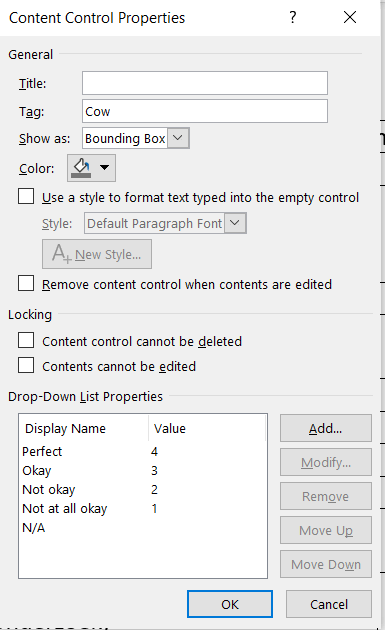Click the paint bucket color icon
Viewport: 385px width, 630px height.
coord(81,168)
